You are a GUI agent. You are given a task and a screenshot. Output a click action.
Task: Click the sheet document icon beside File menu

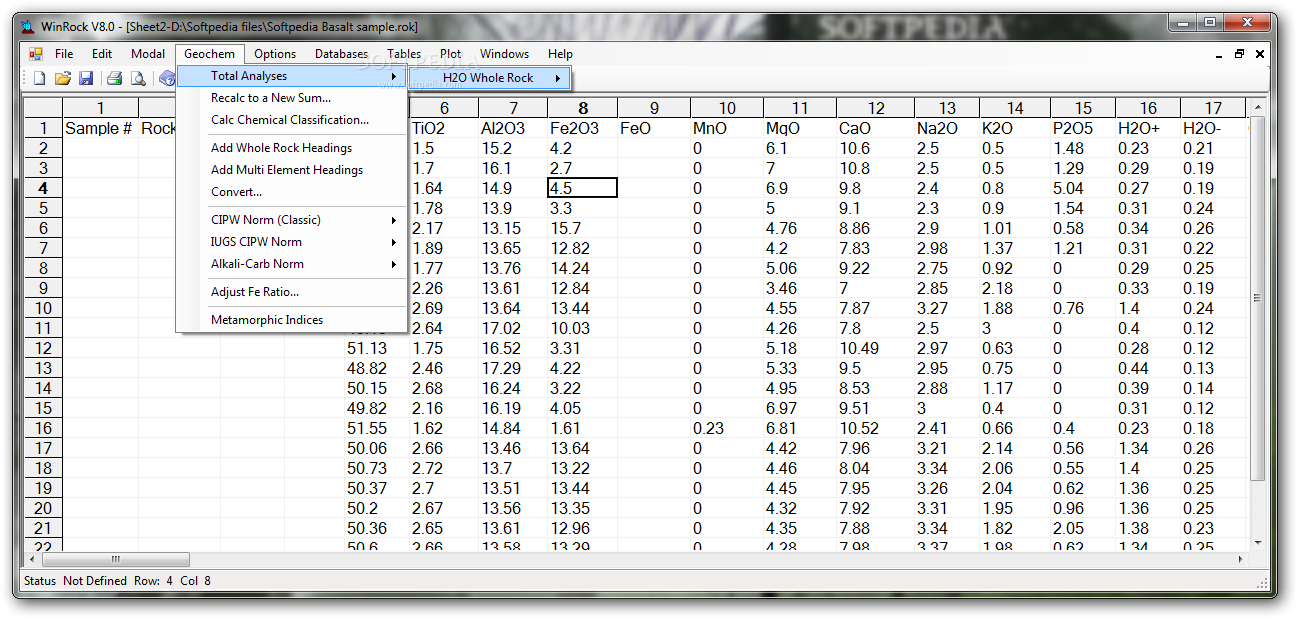tap(36, 54)
